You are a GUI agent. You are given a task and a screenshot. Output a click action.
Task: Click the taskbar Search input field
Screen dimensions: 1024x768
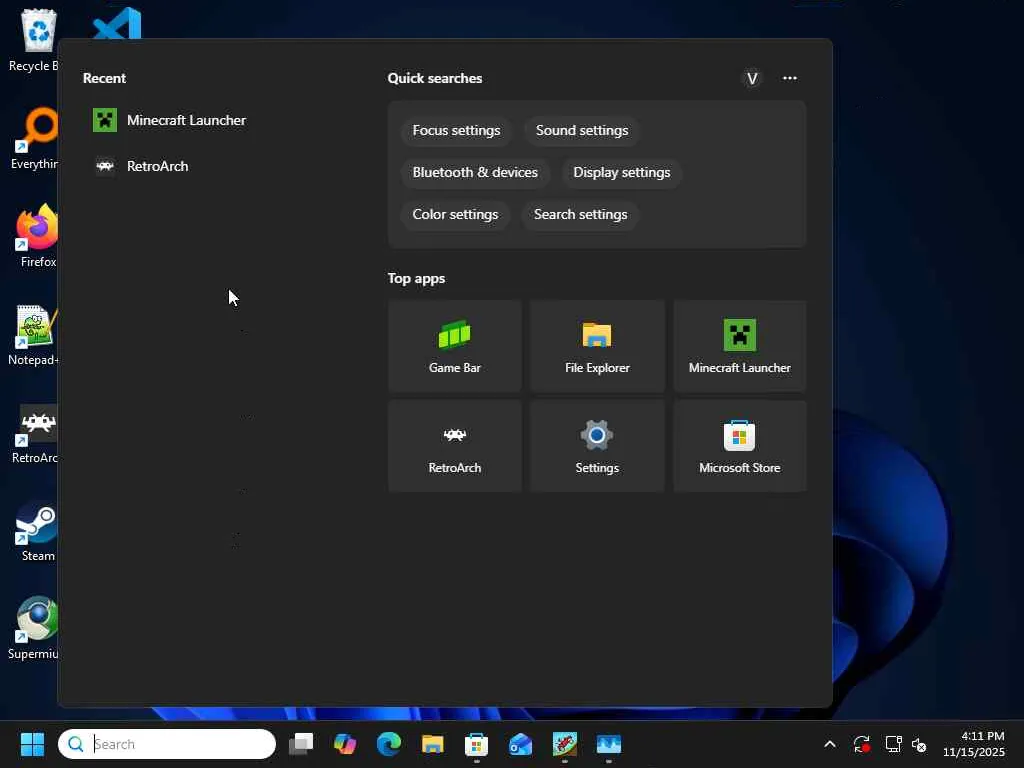167,744
